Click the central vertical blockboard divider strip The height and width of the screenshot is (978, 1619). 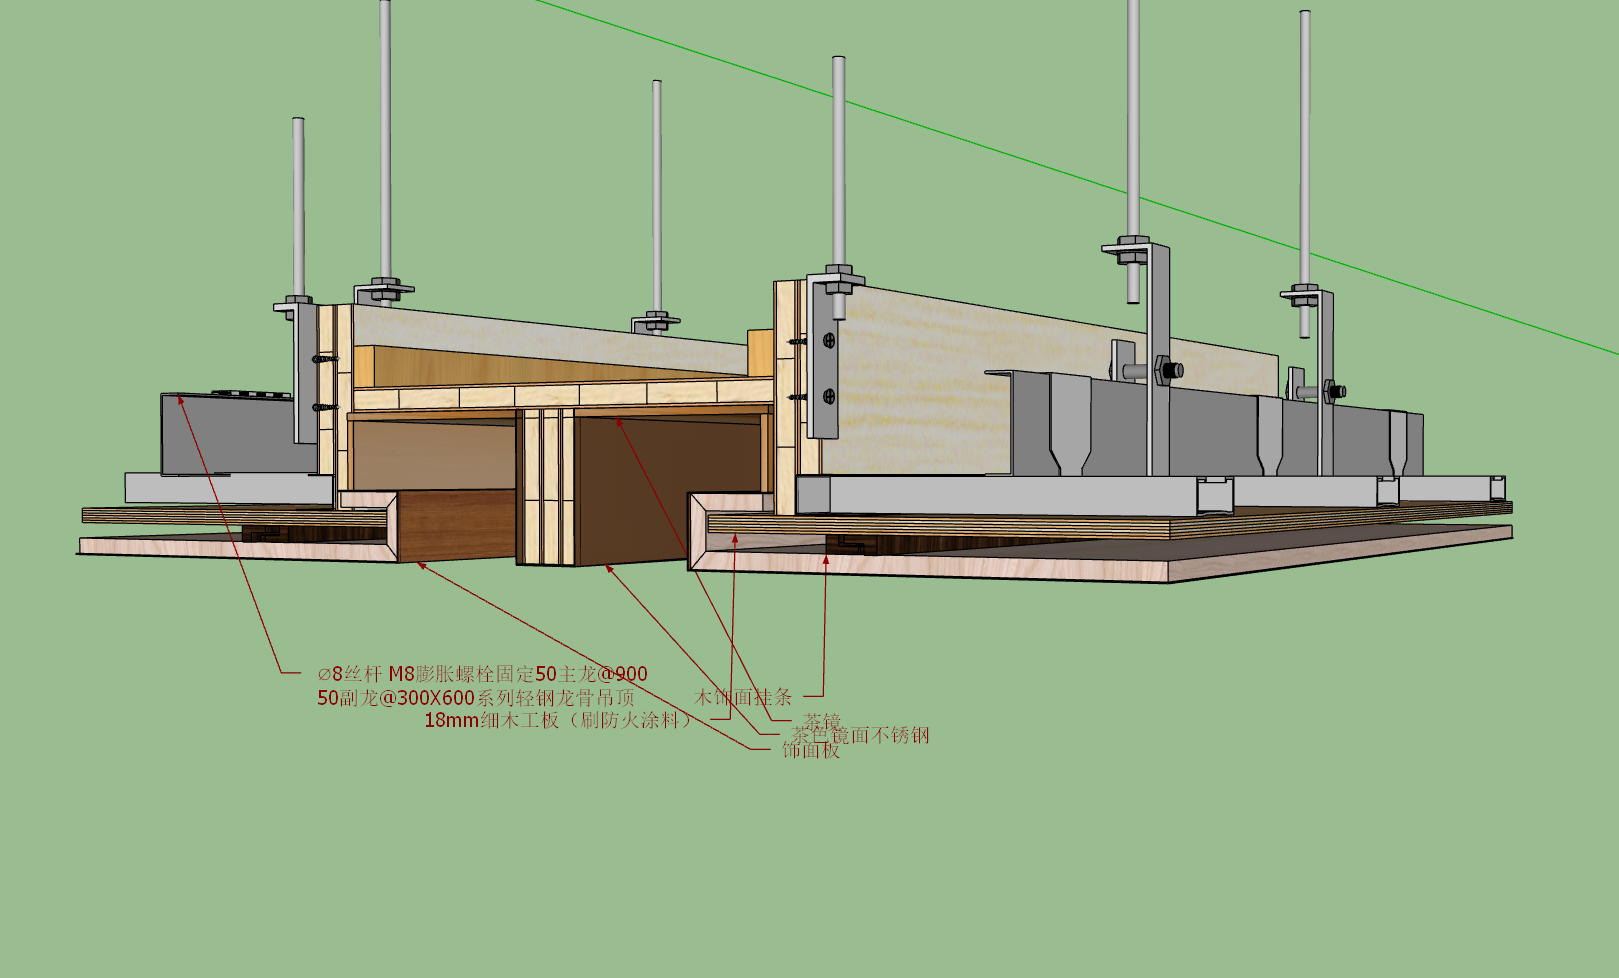point(546,487)
